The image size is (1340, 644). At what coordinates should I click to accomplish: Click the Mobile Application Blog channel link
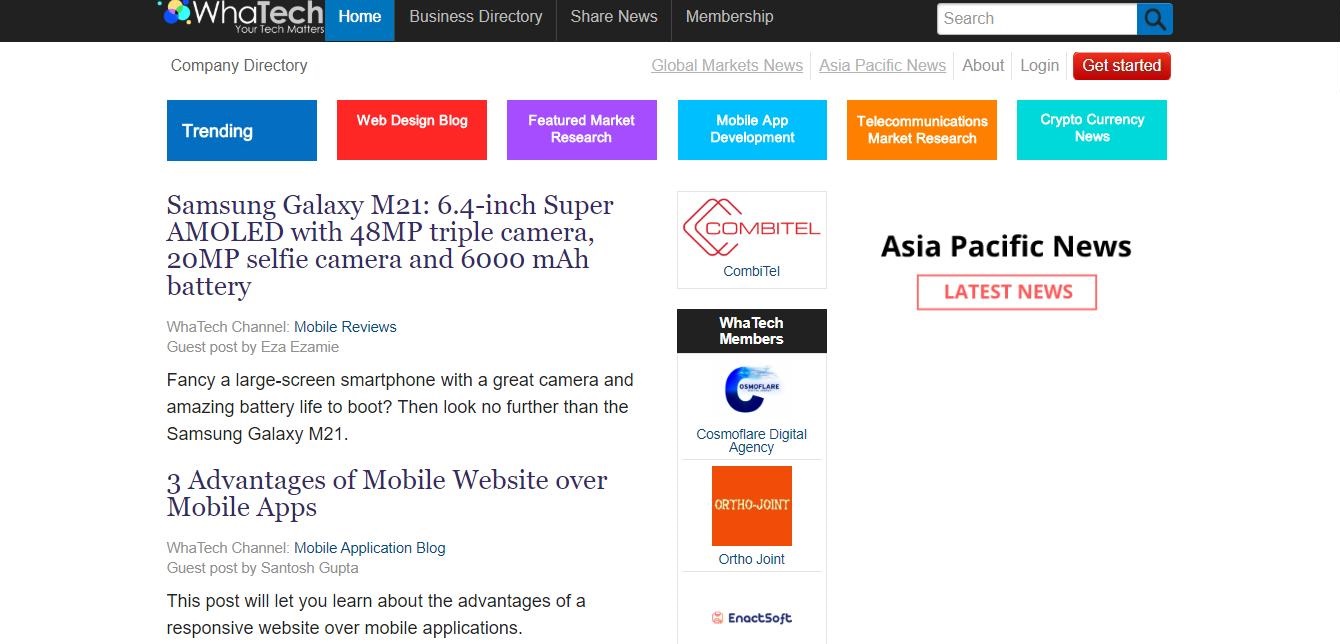[x=370, y=548]
